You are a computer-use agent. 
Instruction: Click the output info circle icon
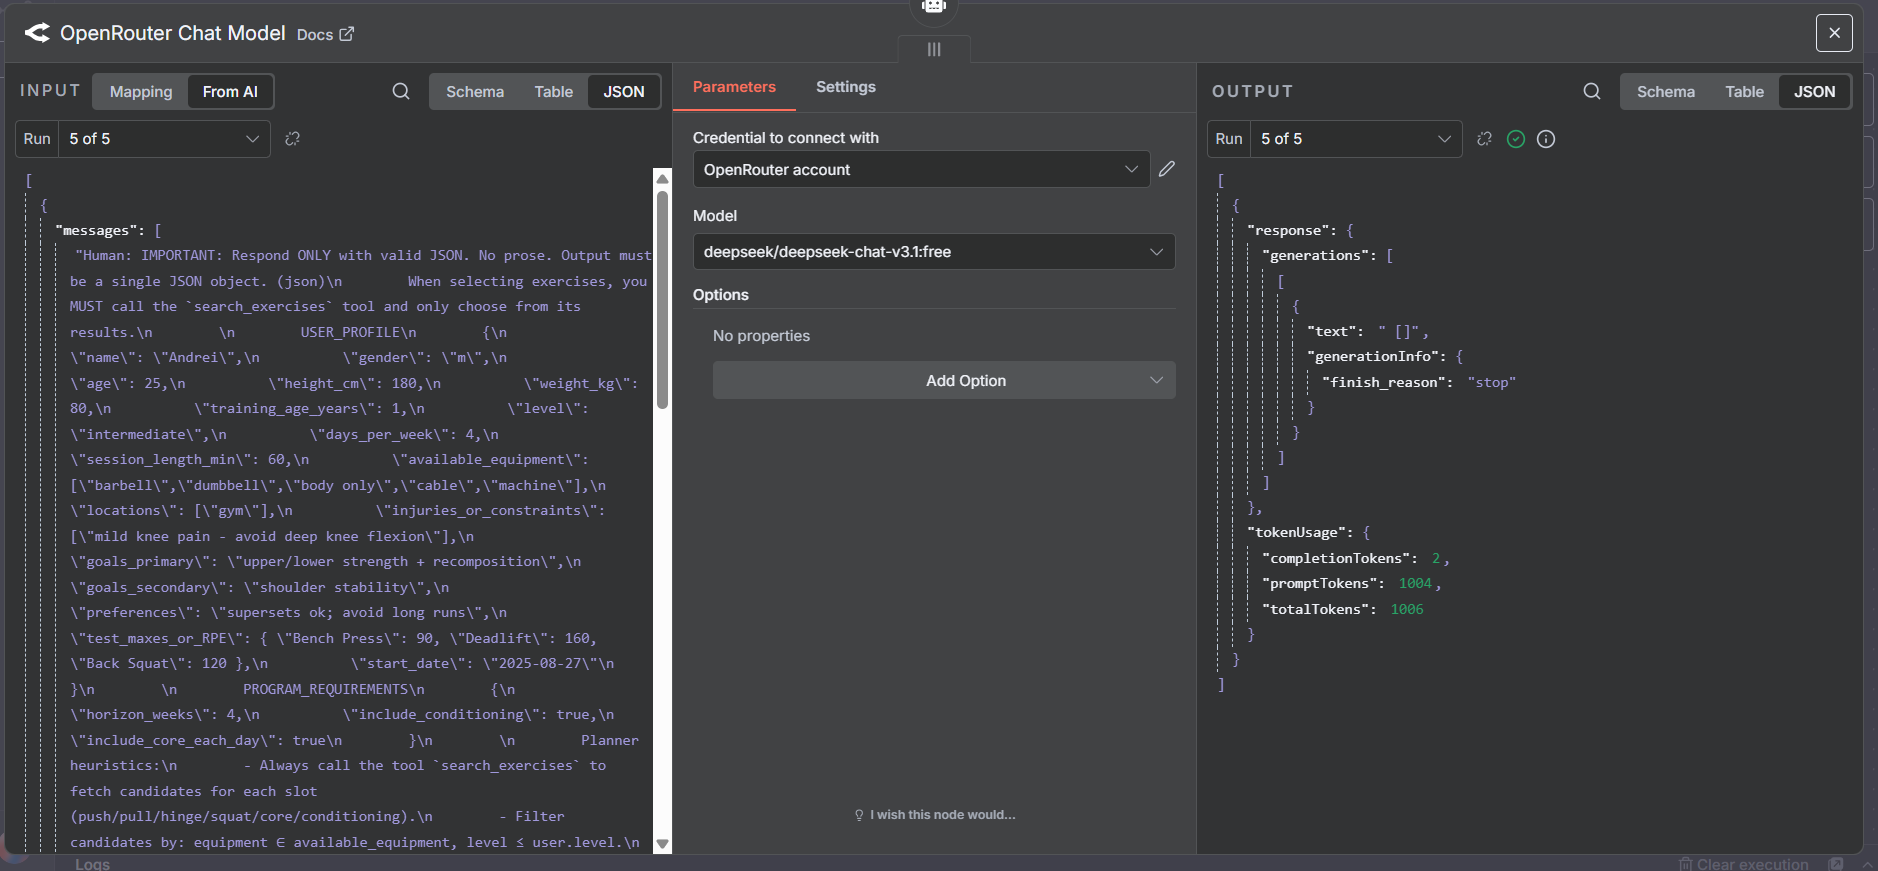pyautogui.click(x=1546, y=139)
